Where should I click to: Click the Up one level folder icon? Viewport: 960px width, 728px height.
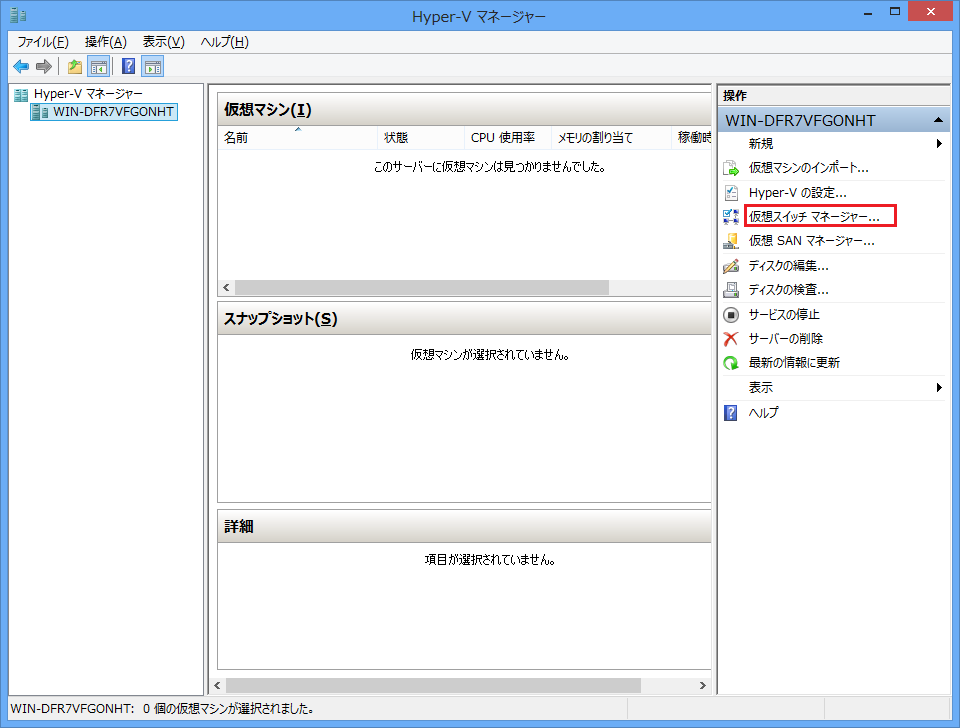pos(75,66)
